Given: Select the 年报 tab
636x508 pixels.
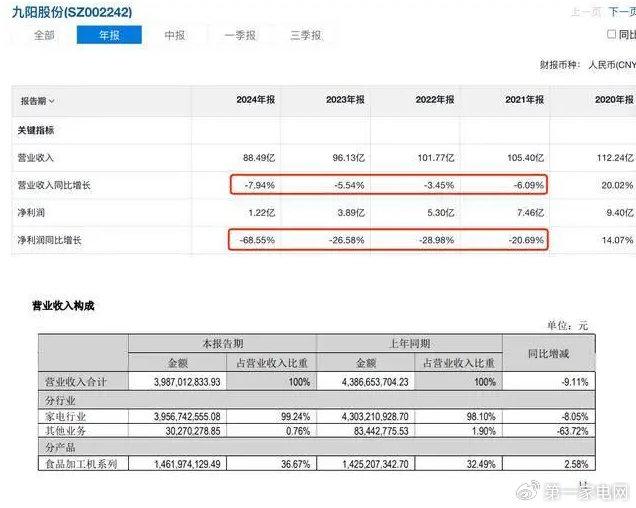Looking at the screenshot, I should tap(109, 35).
